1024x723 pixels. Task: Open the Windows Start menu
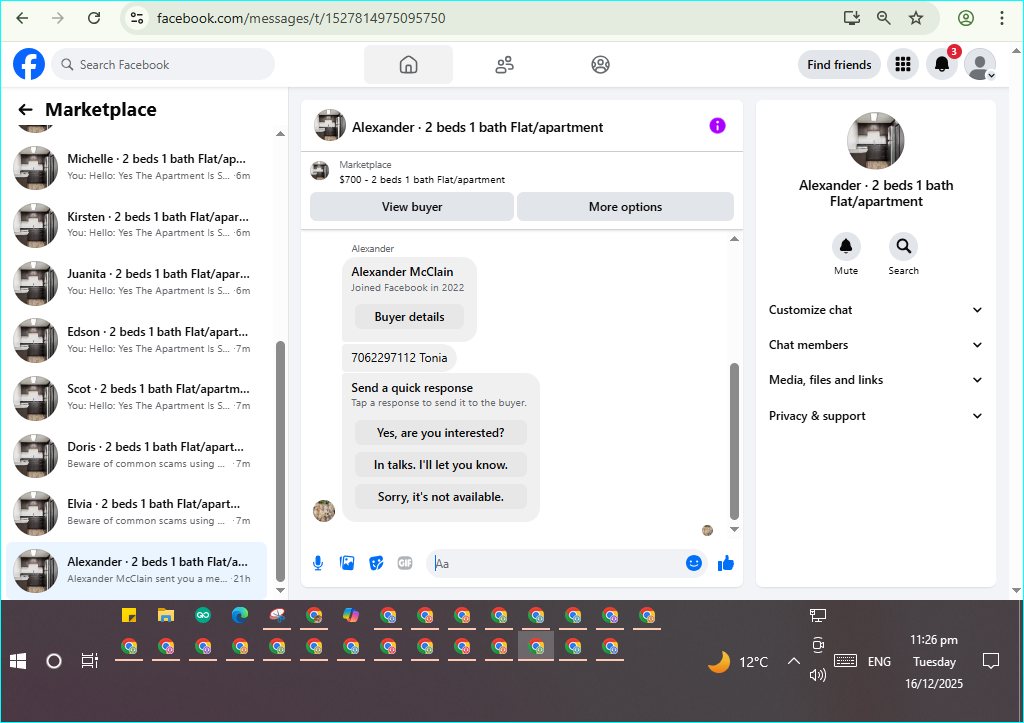[x=18, y=662]
